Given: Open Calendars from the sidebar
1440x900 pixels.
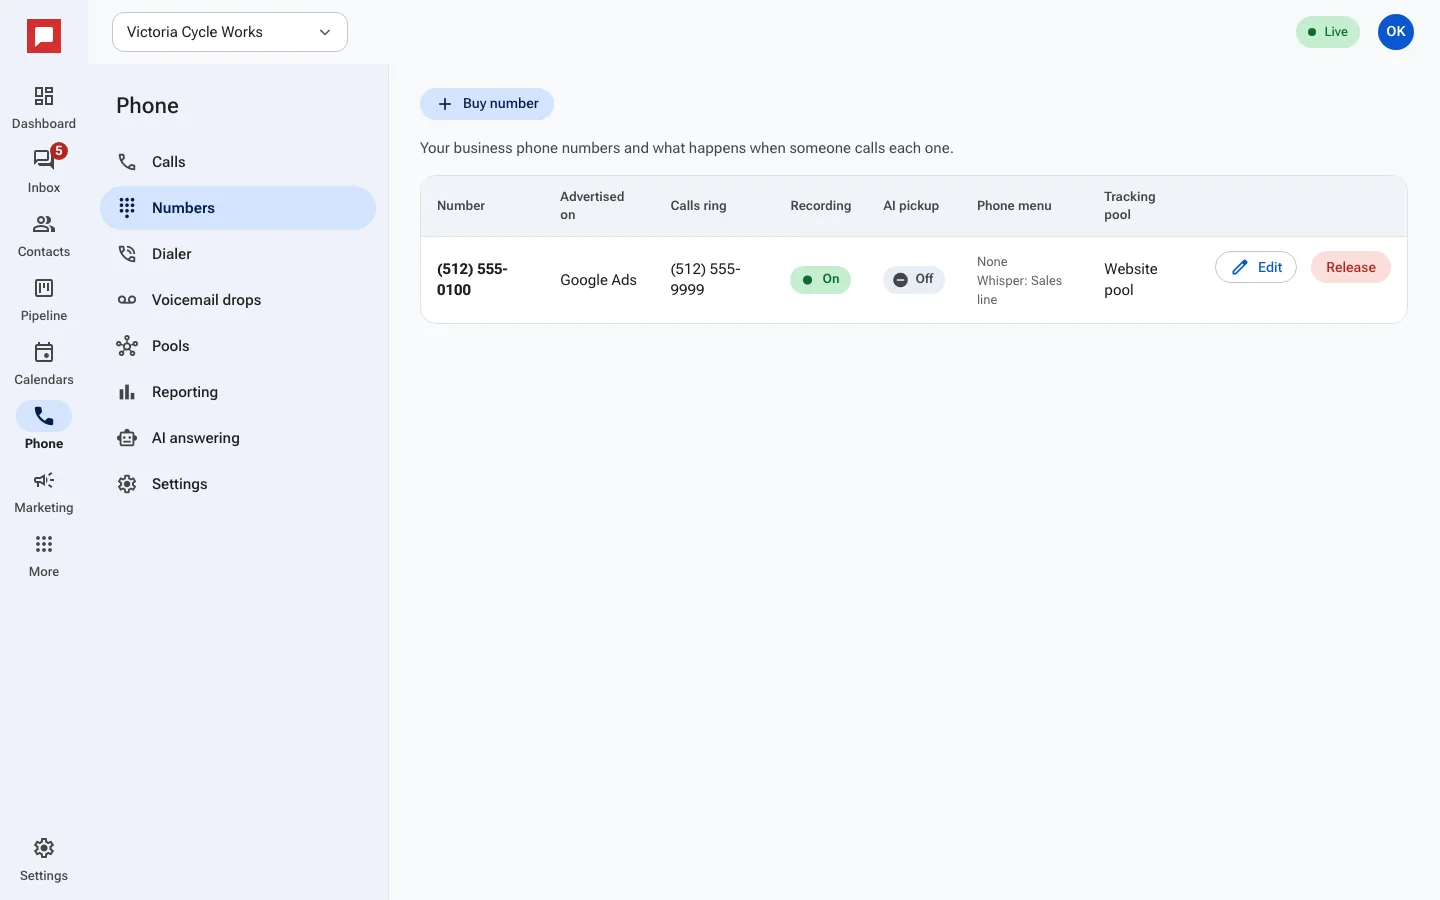Looking at the screenshot, I should point(44,364).
